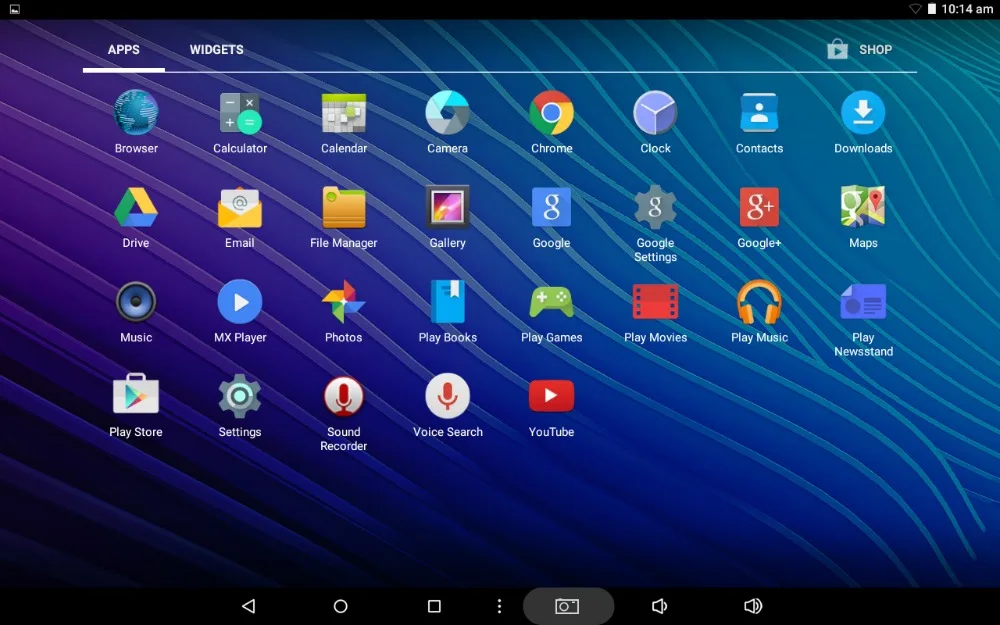Viewport: 1000px width, 625px height.
Task: Open File Manager
Action: (344, 207)
